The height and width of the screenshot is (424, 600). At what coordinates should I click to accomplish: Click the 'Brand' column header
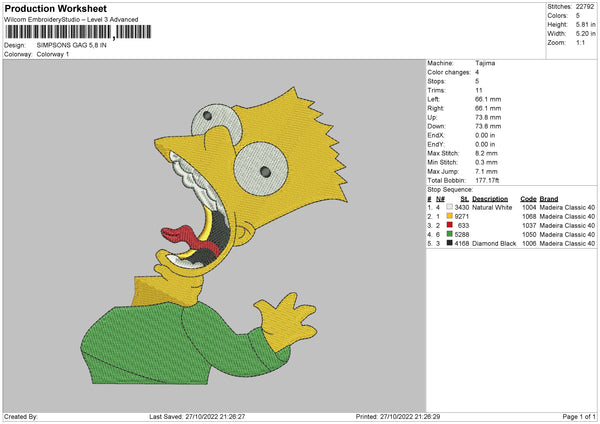(x=549, y=199)
